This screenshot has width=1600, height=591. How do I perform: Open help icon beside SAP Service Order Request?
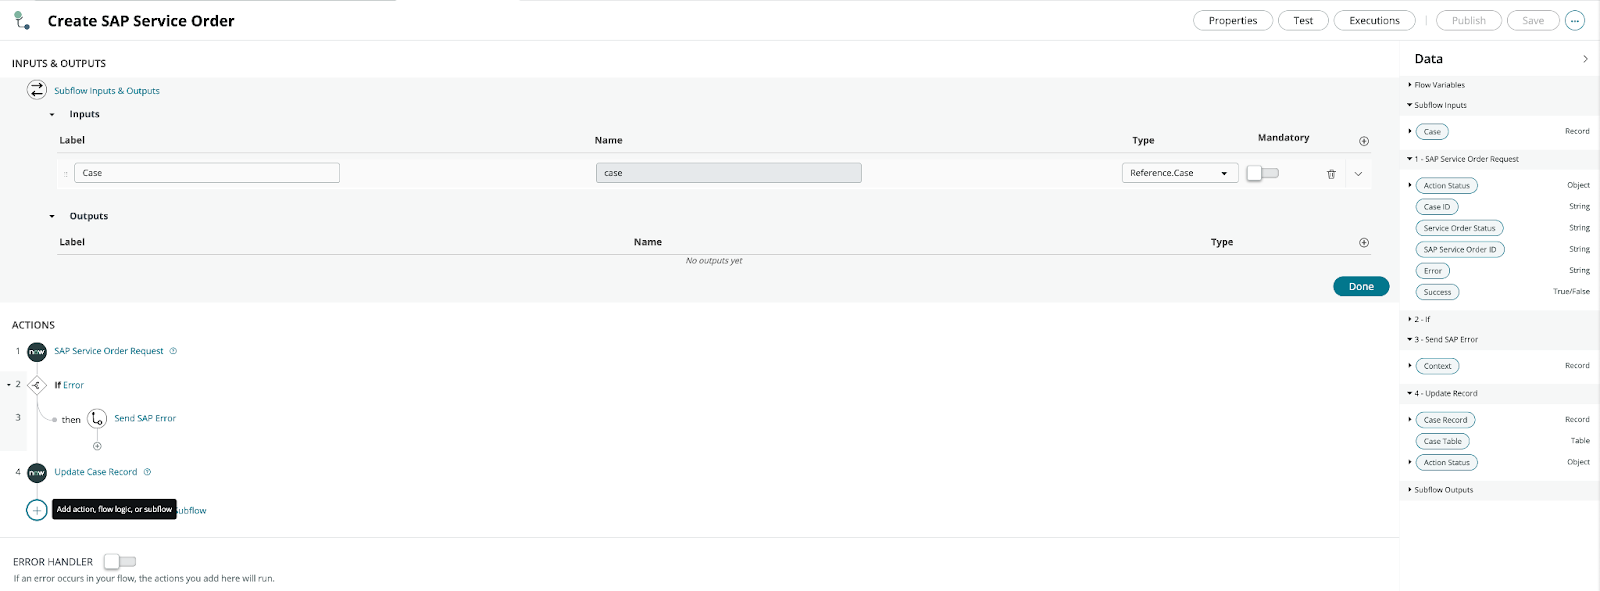(x=173, y=351)
